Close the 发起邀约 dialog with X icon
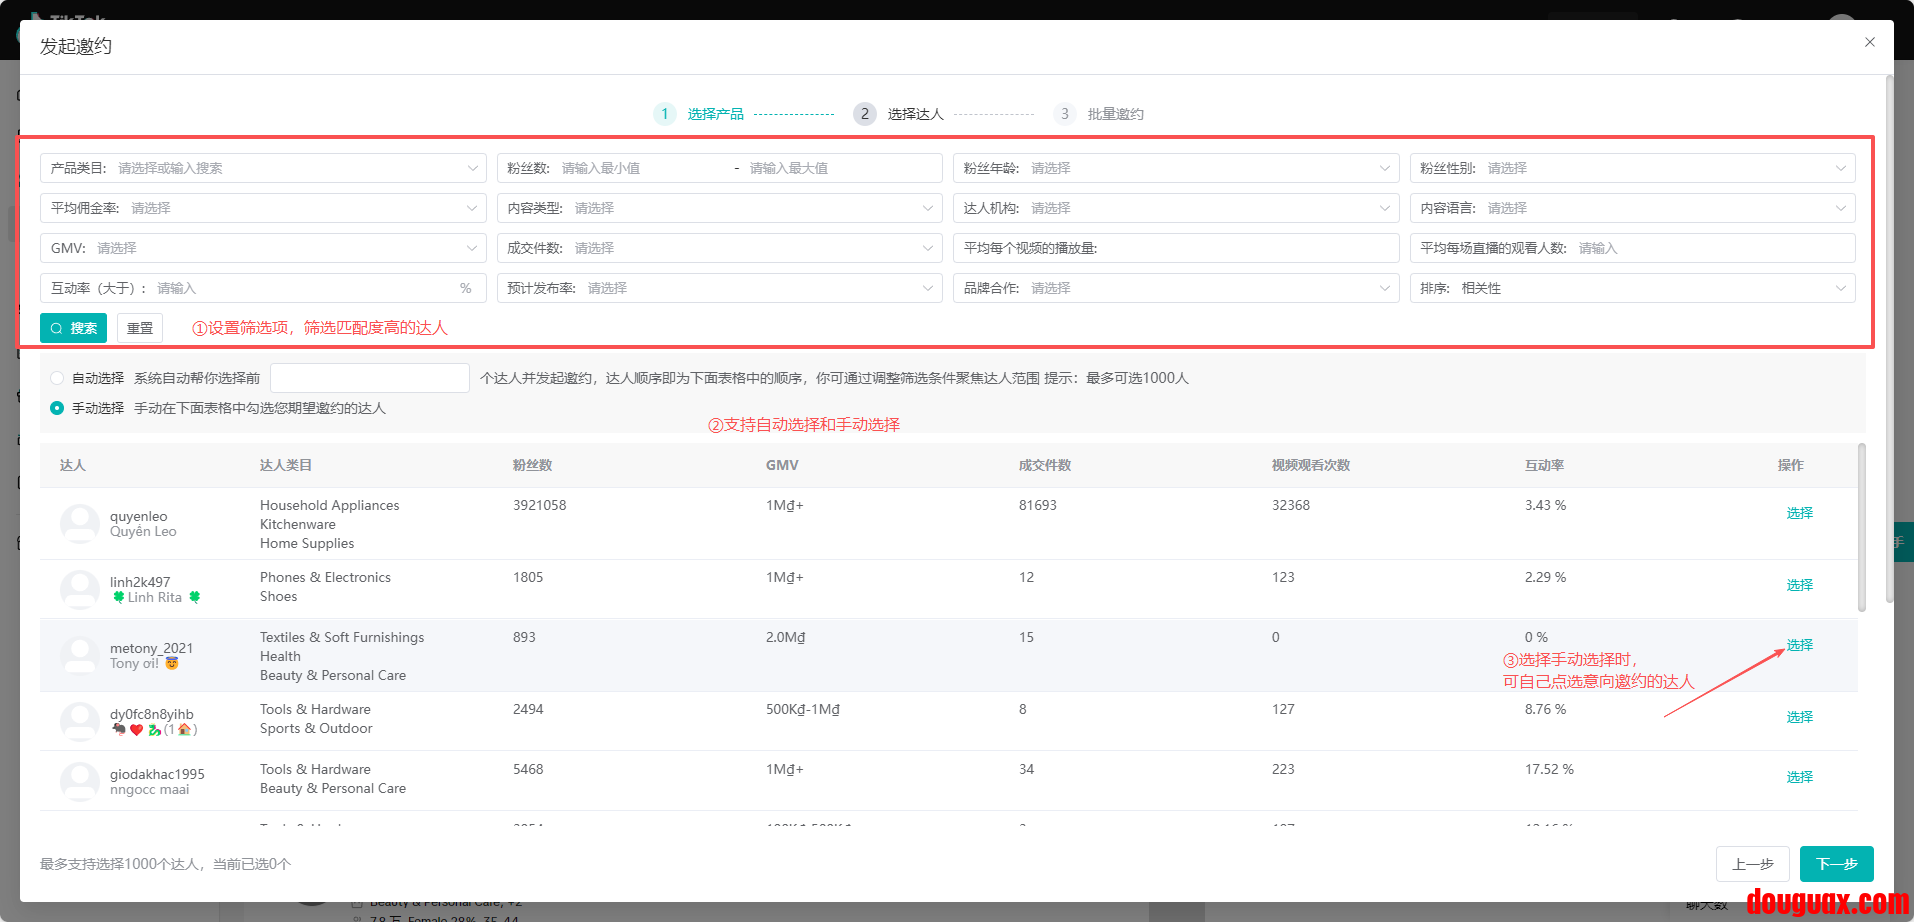The width and height of the screenshot is (1914, 922). [x=1869, y=42]
